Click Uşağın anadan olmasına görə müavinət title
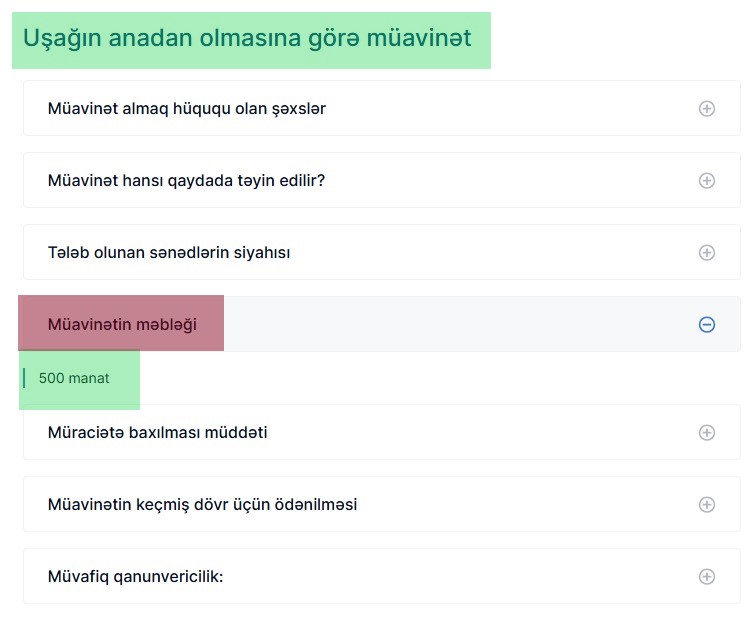Screen dimensions: 745x618 [x=247, y=38]
